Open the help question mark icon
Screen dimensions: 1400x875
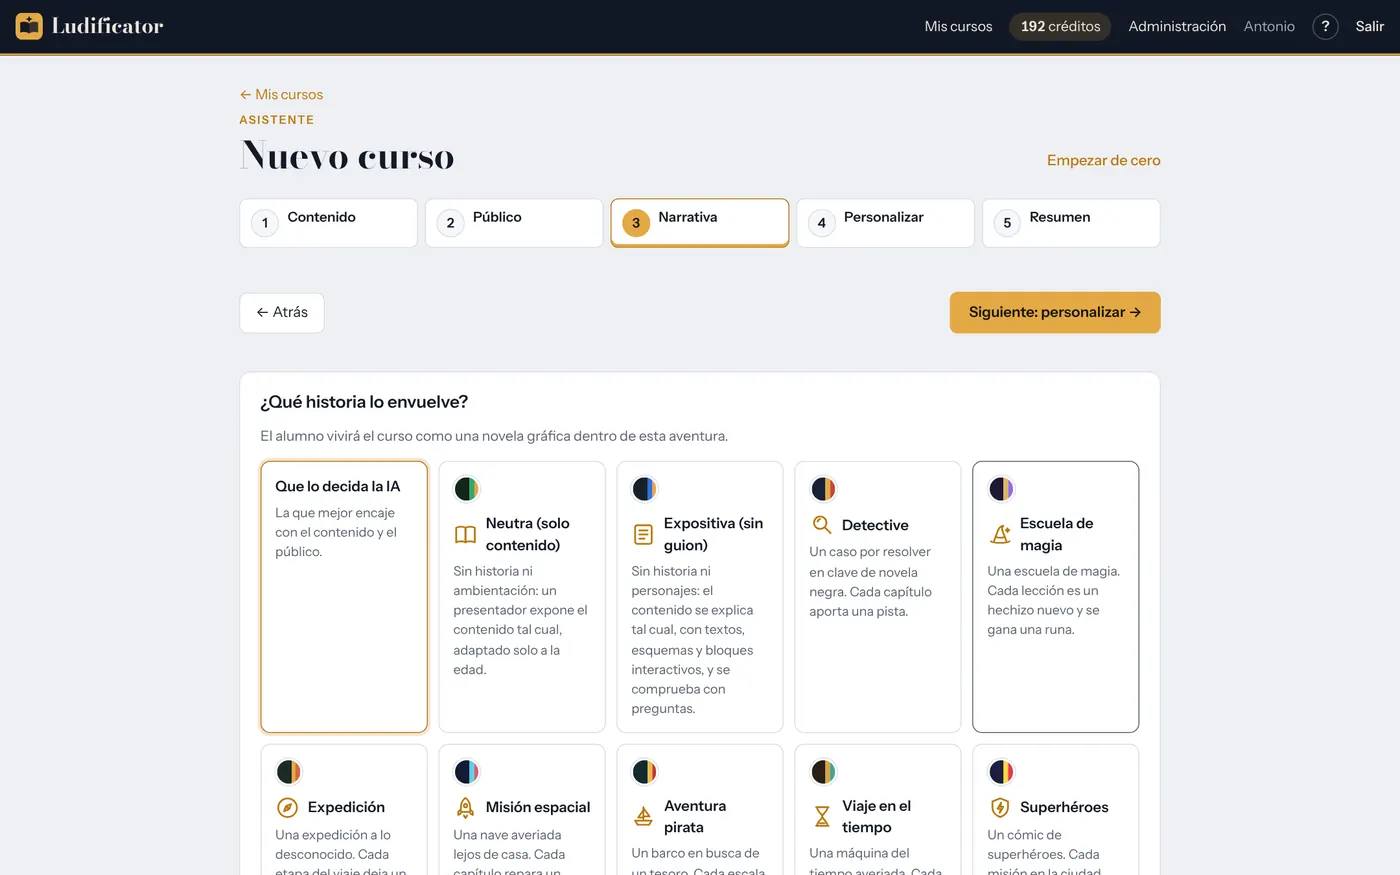tap(1325, 27)
